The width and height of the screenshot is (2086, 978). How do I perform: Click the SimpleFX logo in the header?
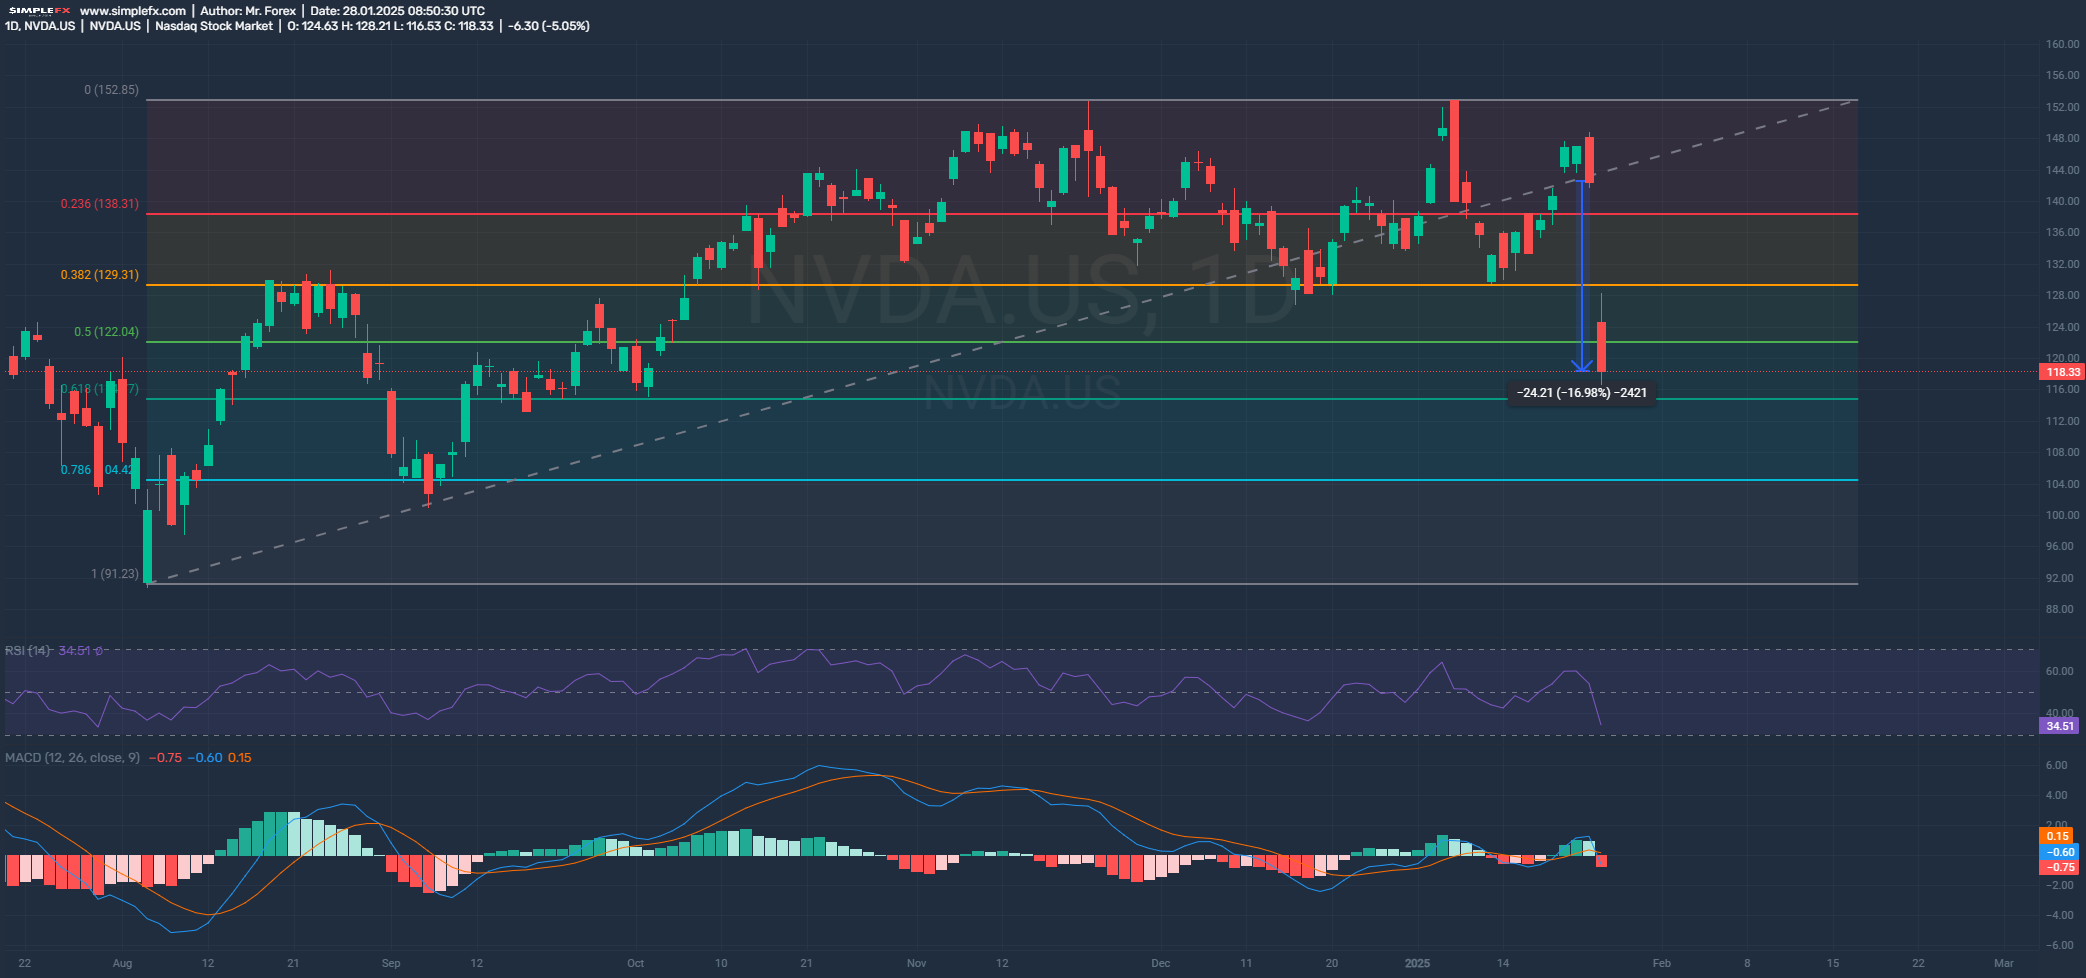[x=38, y=11]
